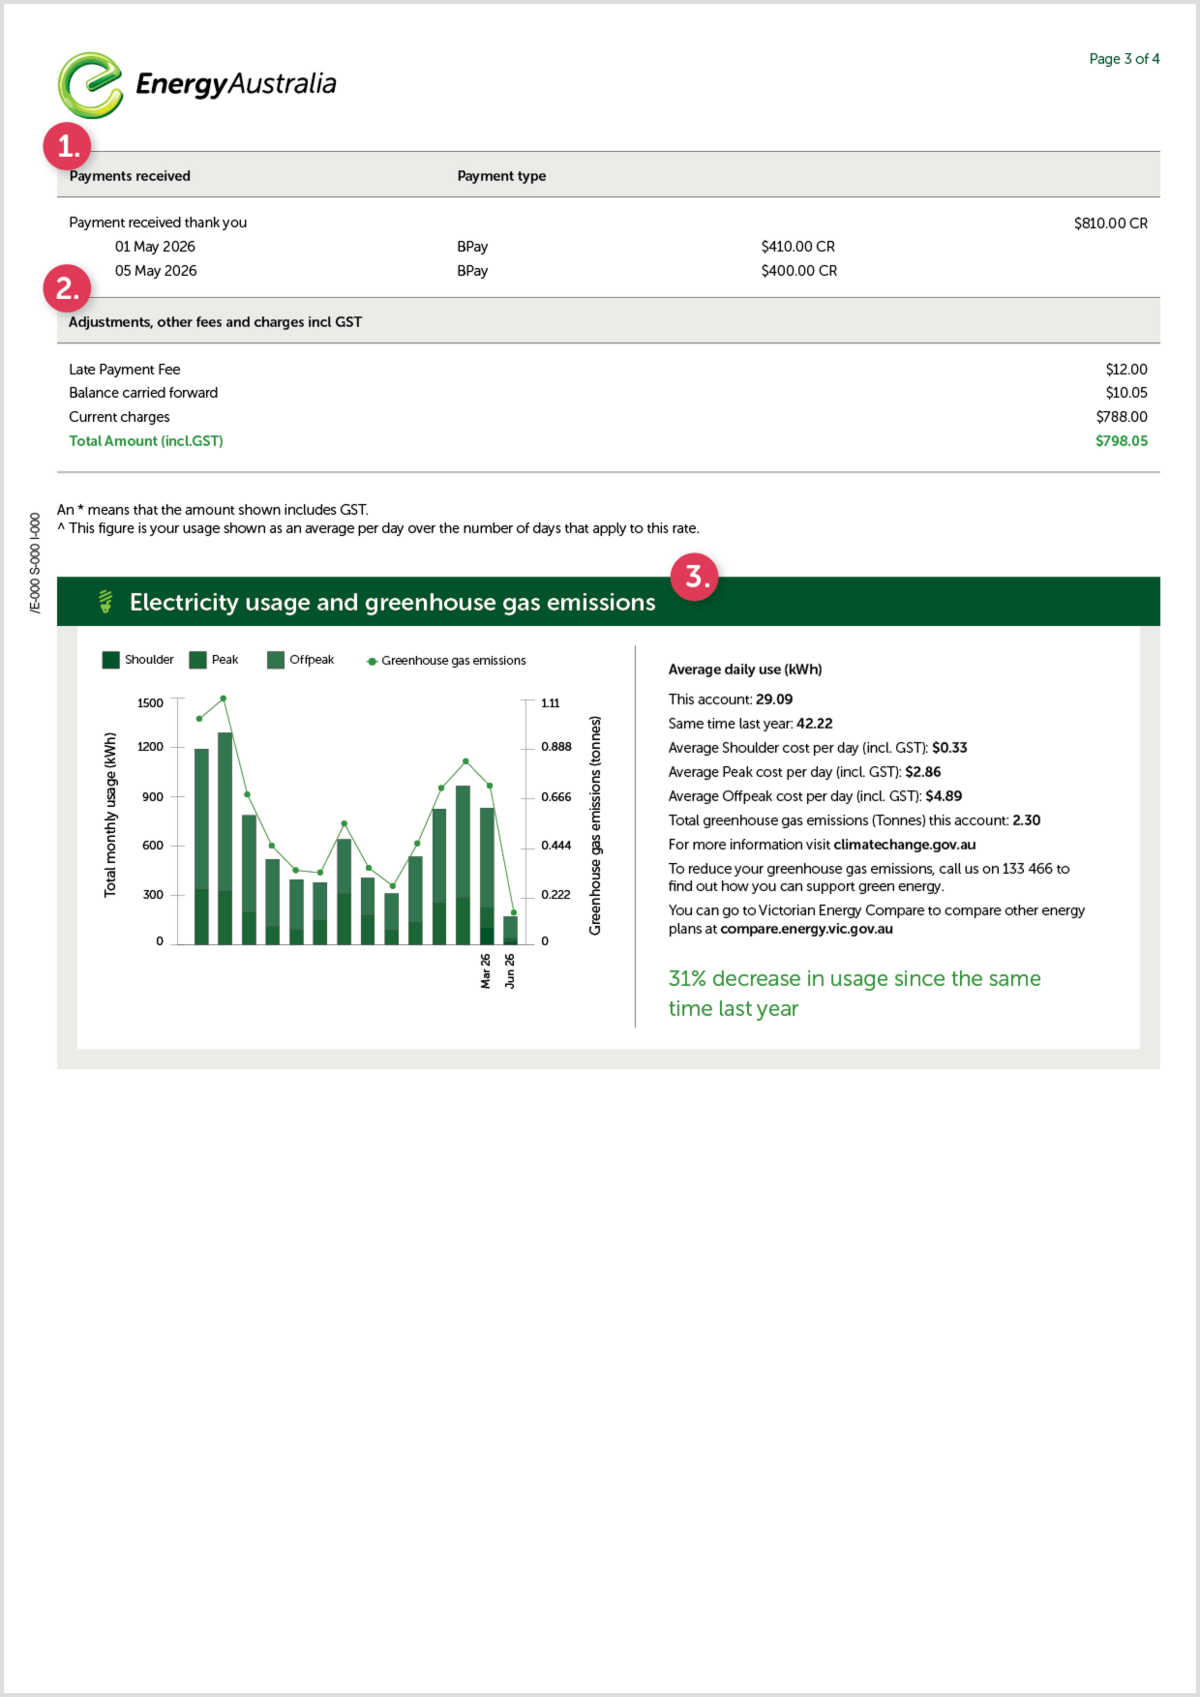The image size is (1200, 1697).
Task: Select the Offpeak legend color swatch
Action: click(276, 660)
